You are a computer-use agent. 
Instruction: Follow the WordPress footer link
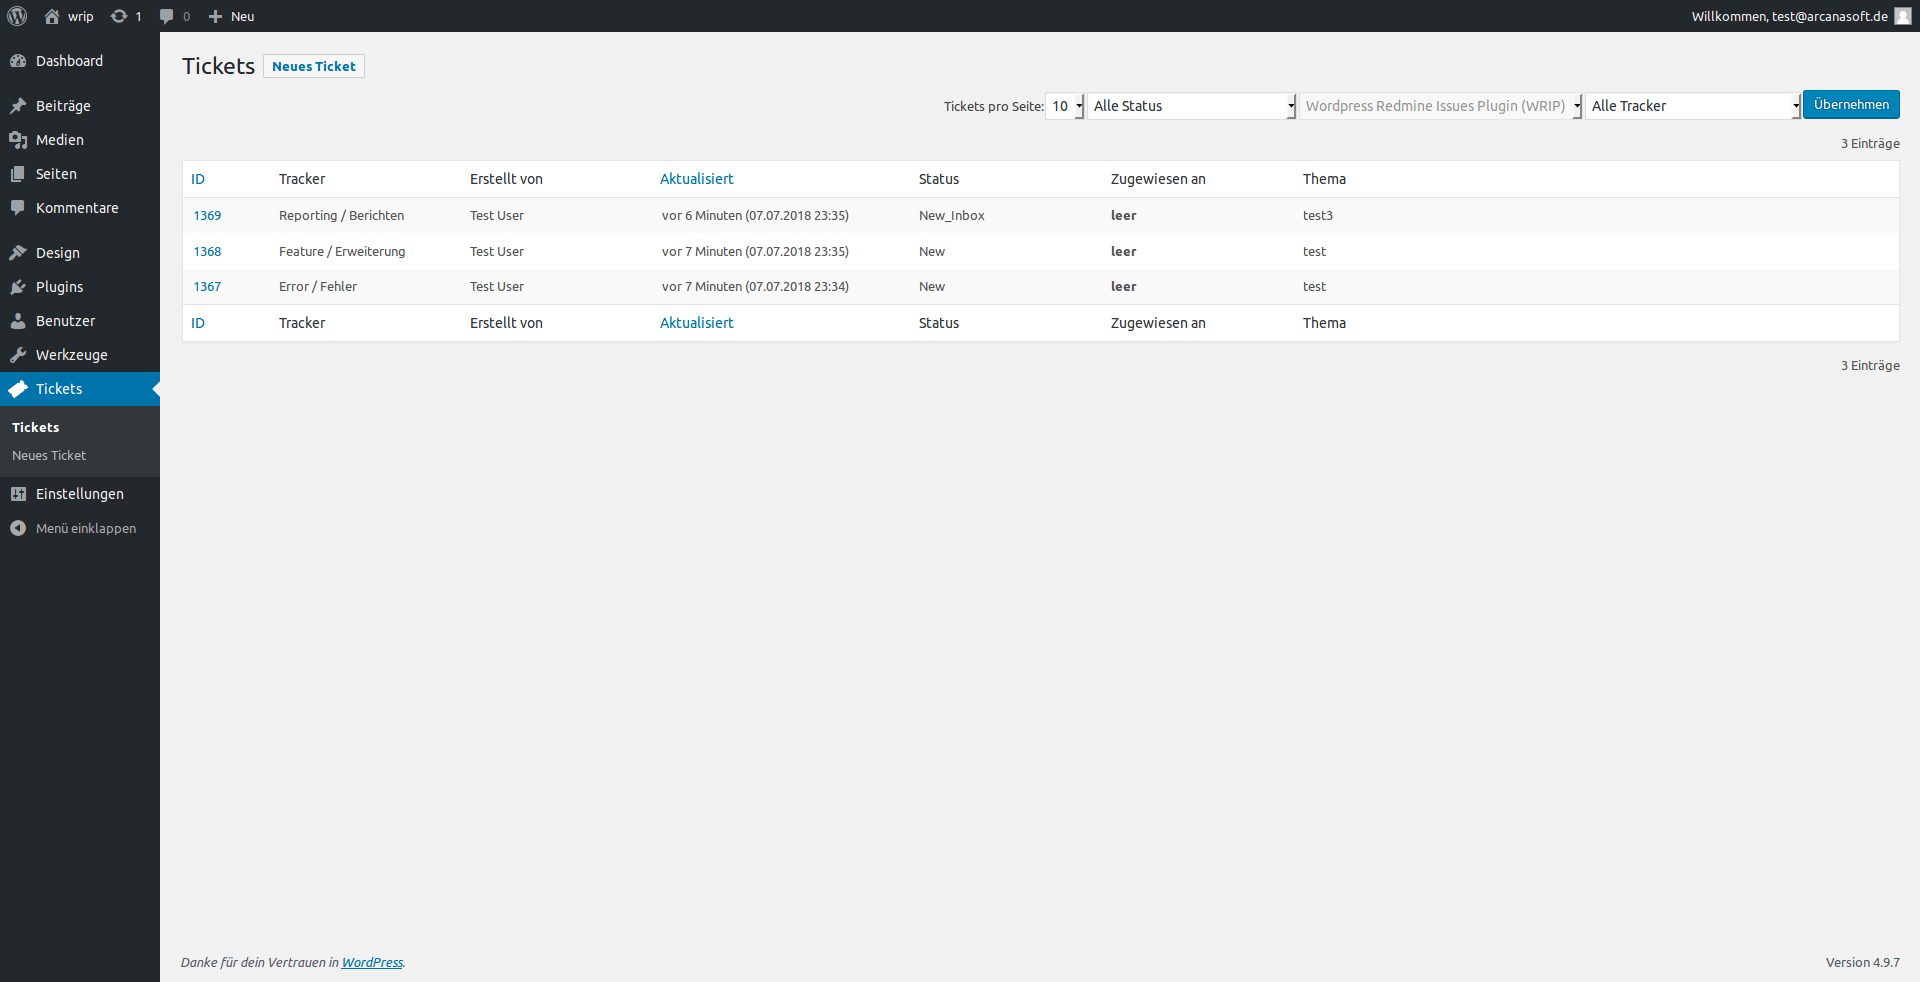(x=372, y=962)
